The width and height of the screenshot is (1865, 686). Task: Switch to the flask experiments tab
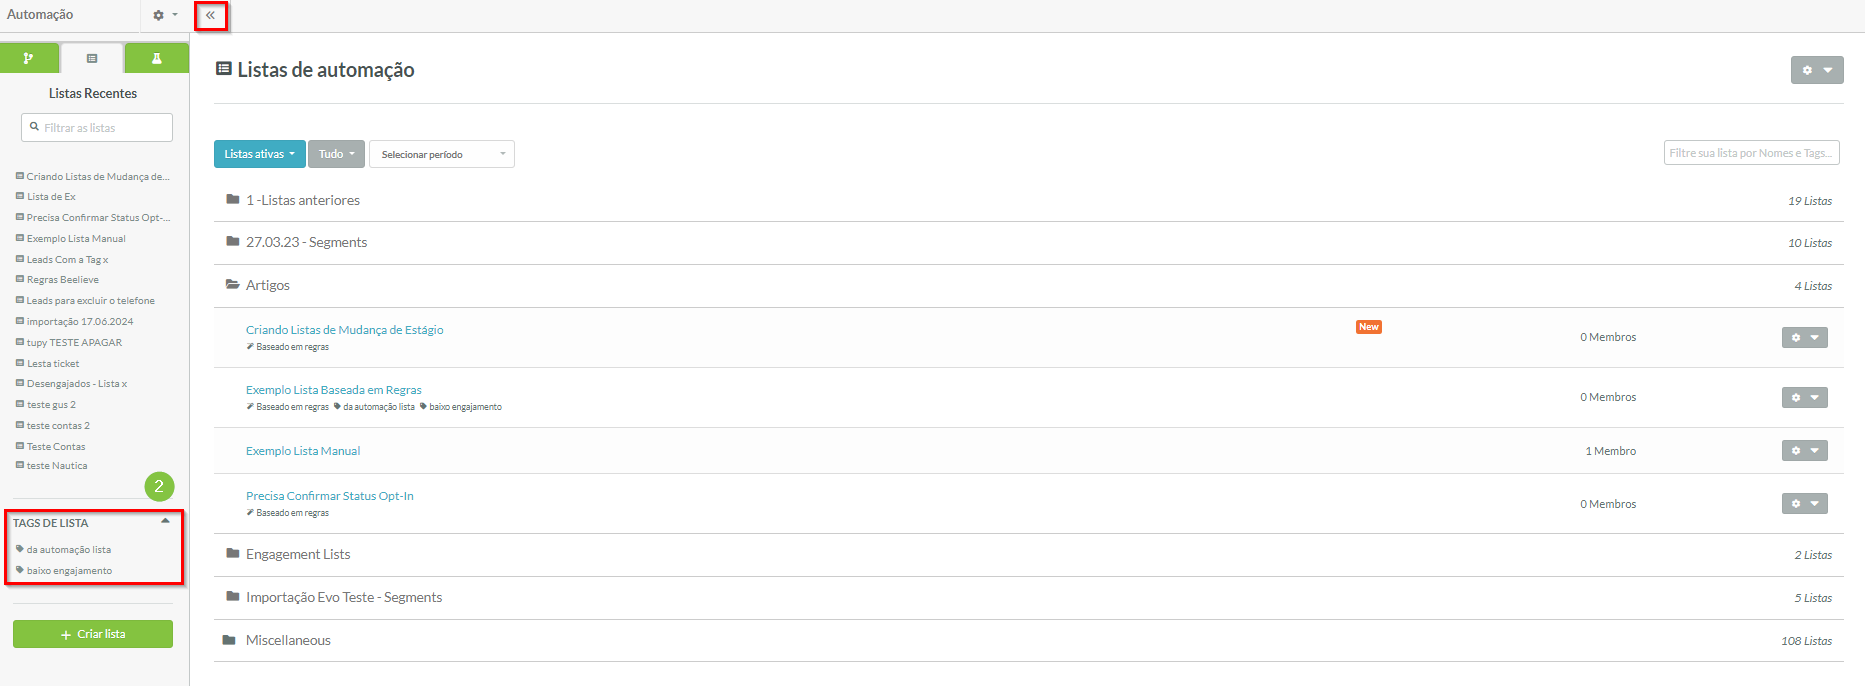point(157,58)
